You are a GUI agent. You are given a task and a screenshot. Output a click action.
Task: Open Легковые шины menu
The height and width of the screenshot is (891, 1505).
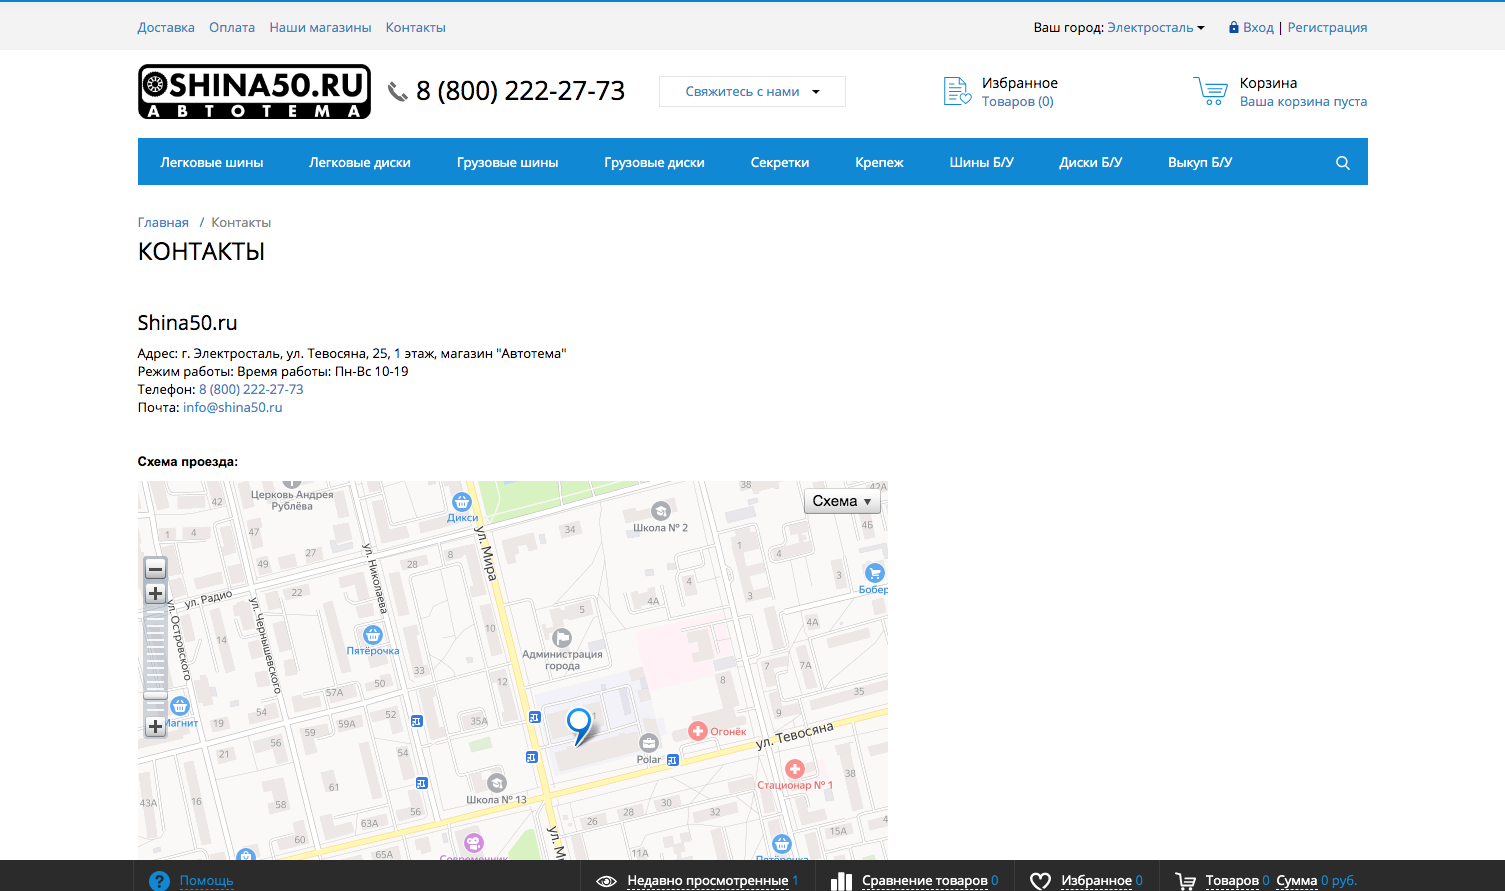click(x=212, y=162)
